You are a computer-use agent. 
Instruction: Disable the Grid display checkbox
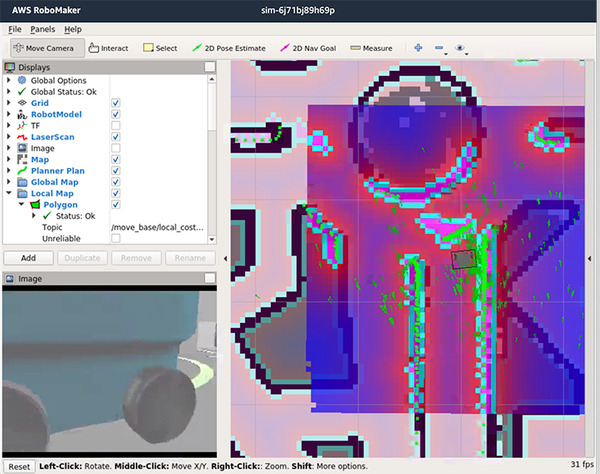(116, 103)
